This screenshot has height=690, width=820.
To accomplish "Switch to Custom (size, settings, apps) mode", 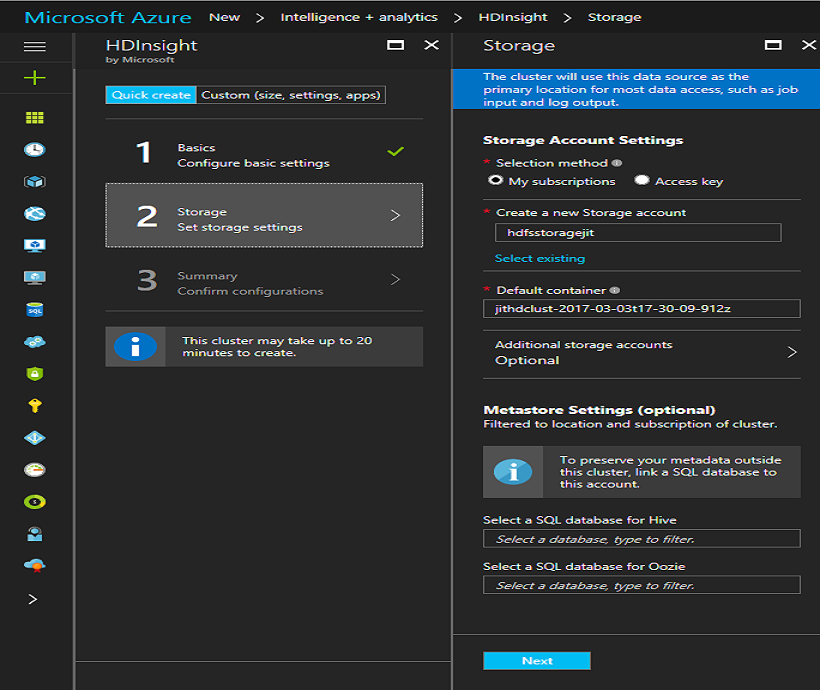I will [291, 95].
